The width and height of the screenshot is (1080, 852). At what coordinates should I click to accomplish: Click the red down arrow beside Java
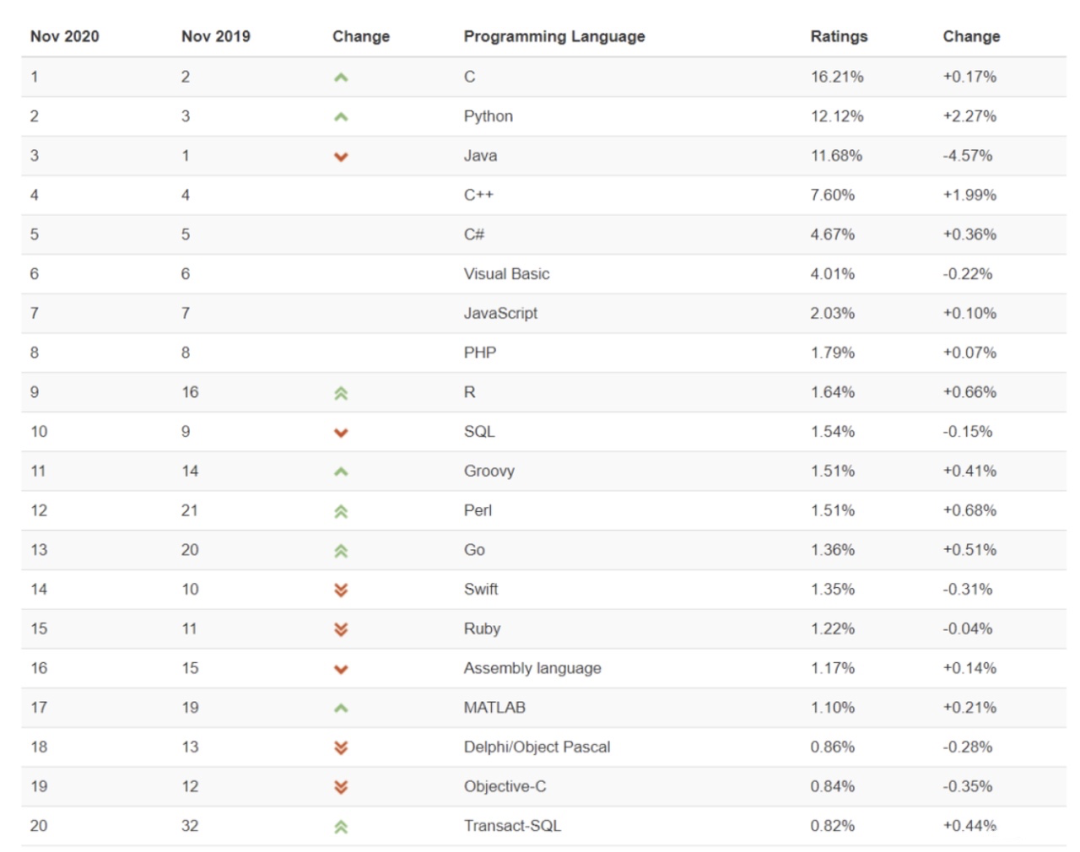click(340, 157)
